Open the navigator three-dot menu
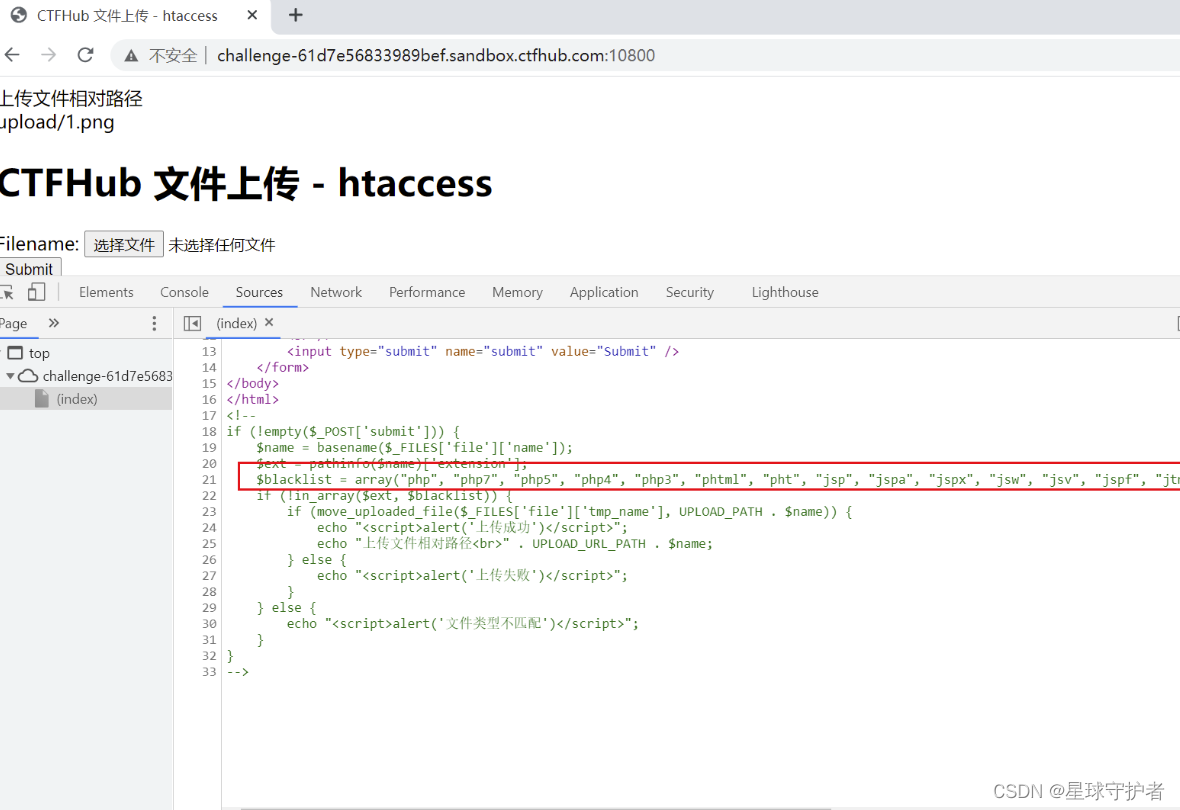This screenshot has height=810, width=1180. click(x=154, y=323)
